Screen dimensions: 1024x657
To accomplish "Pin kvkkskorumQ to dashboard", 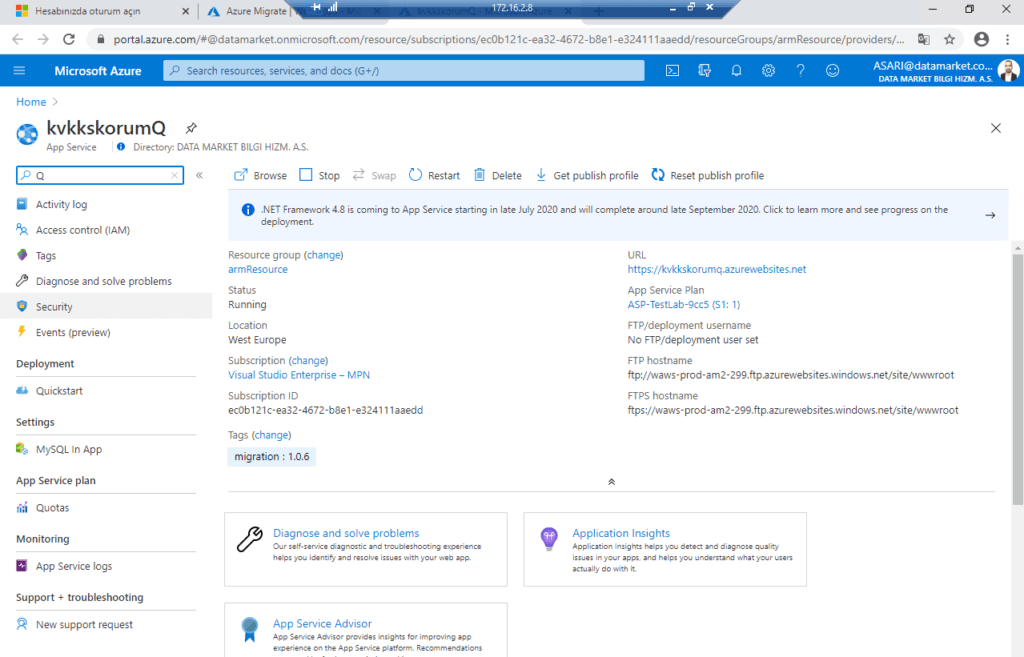I will pyautogui.click(x=191, y=128).
